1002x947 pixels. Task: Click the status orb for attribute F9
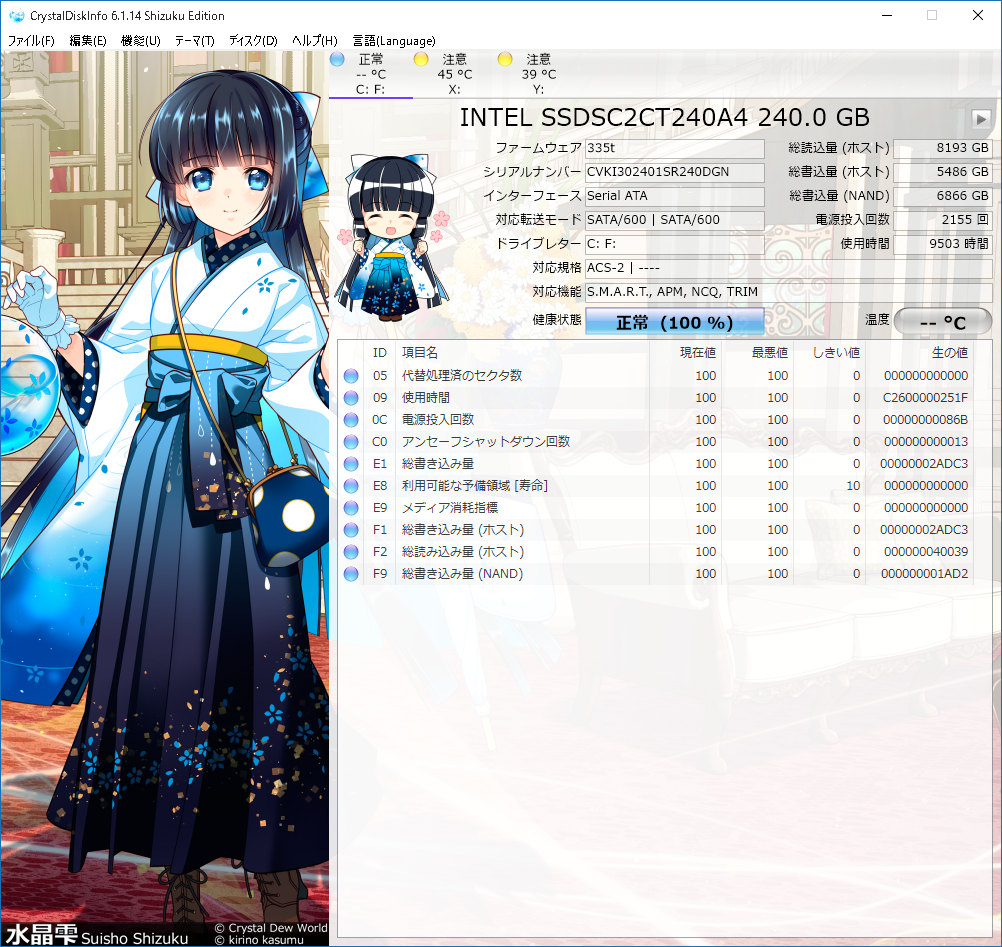click(x=351, y=574)
